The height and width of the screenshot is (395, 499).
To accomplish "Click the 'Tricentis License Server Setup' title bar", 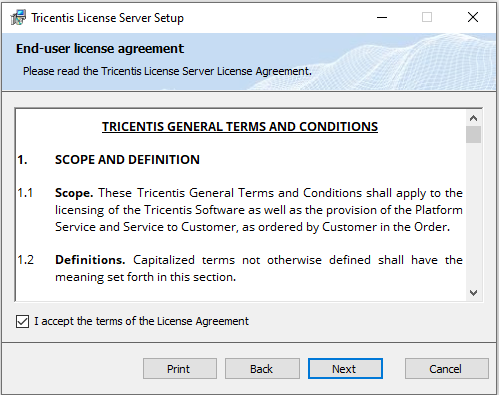I will tap(107, 18).
